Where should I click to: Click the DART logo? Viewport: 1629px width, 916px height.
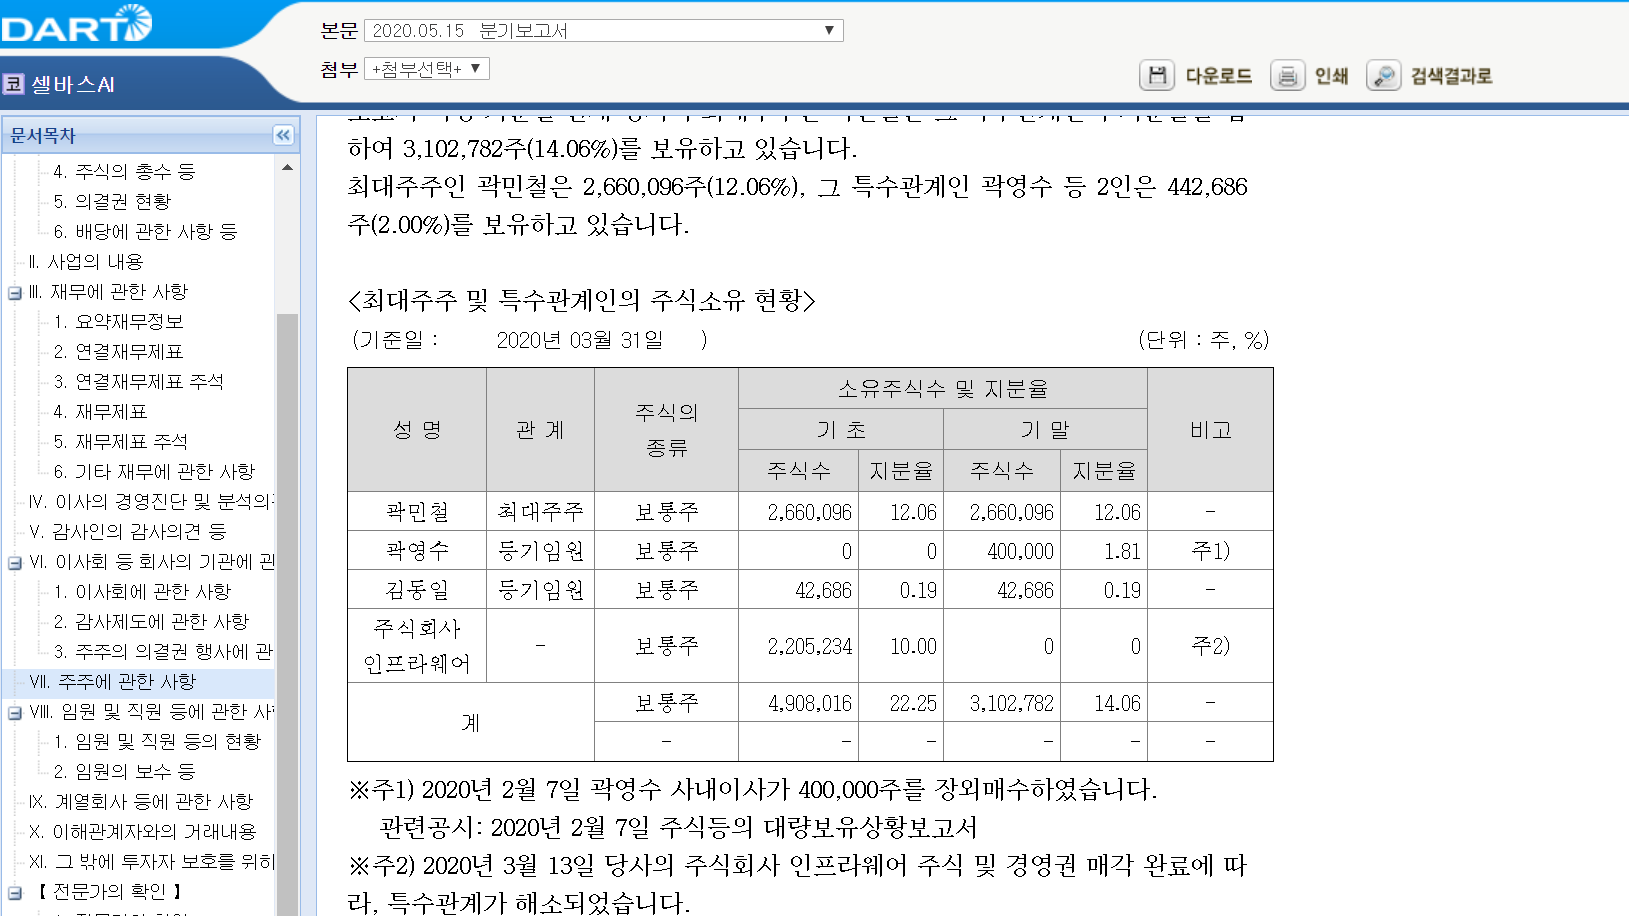pos(76,24)
